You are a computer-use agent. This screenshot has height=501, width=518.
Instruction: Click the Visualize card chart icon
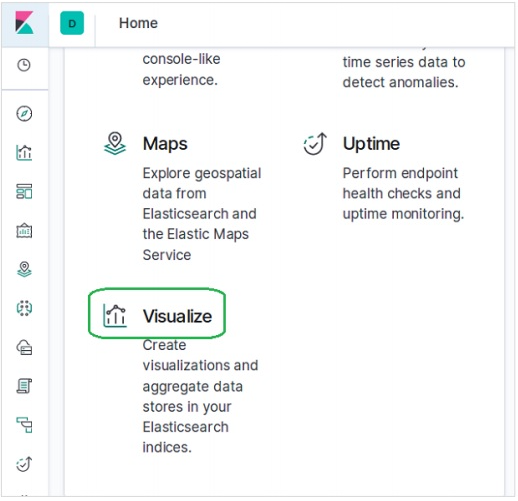click(115, 316)
